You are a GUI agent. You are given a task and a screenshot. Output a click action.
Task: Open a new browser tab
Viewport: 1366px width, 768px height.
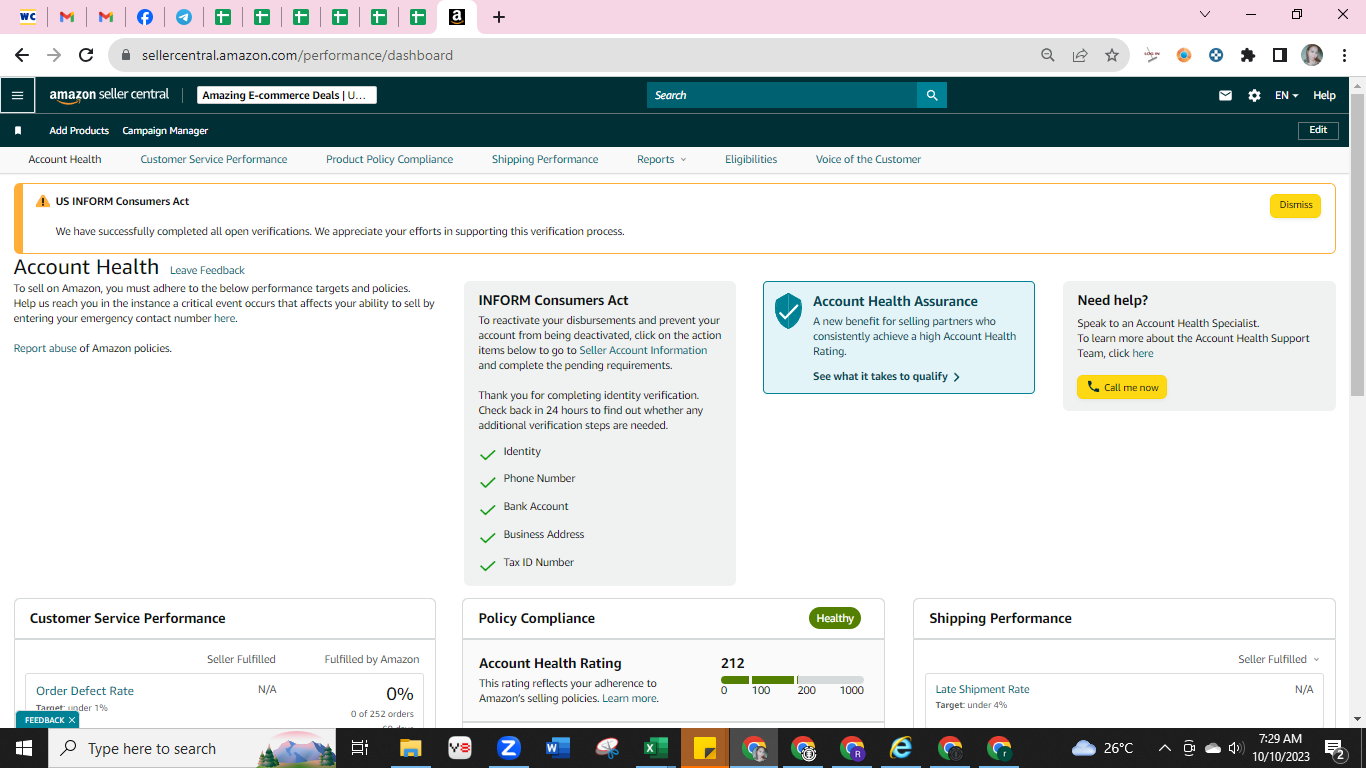point(499,17)
